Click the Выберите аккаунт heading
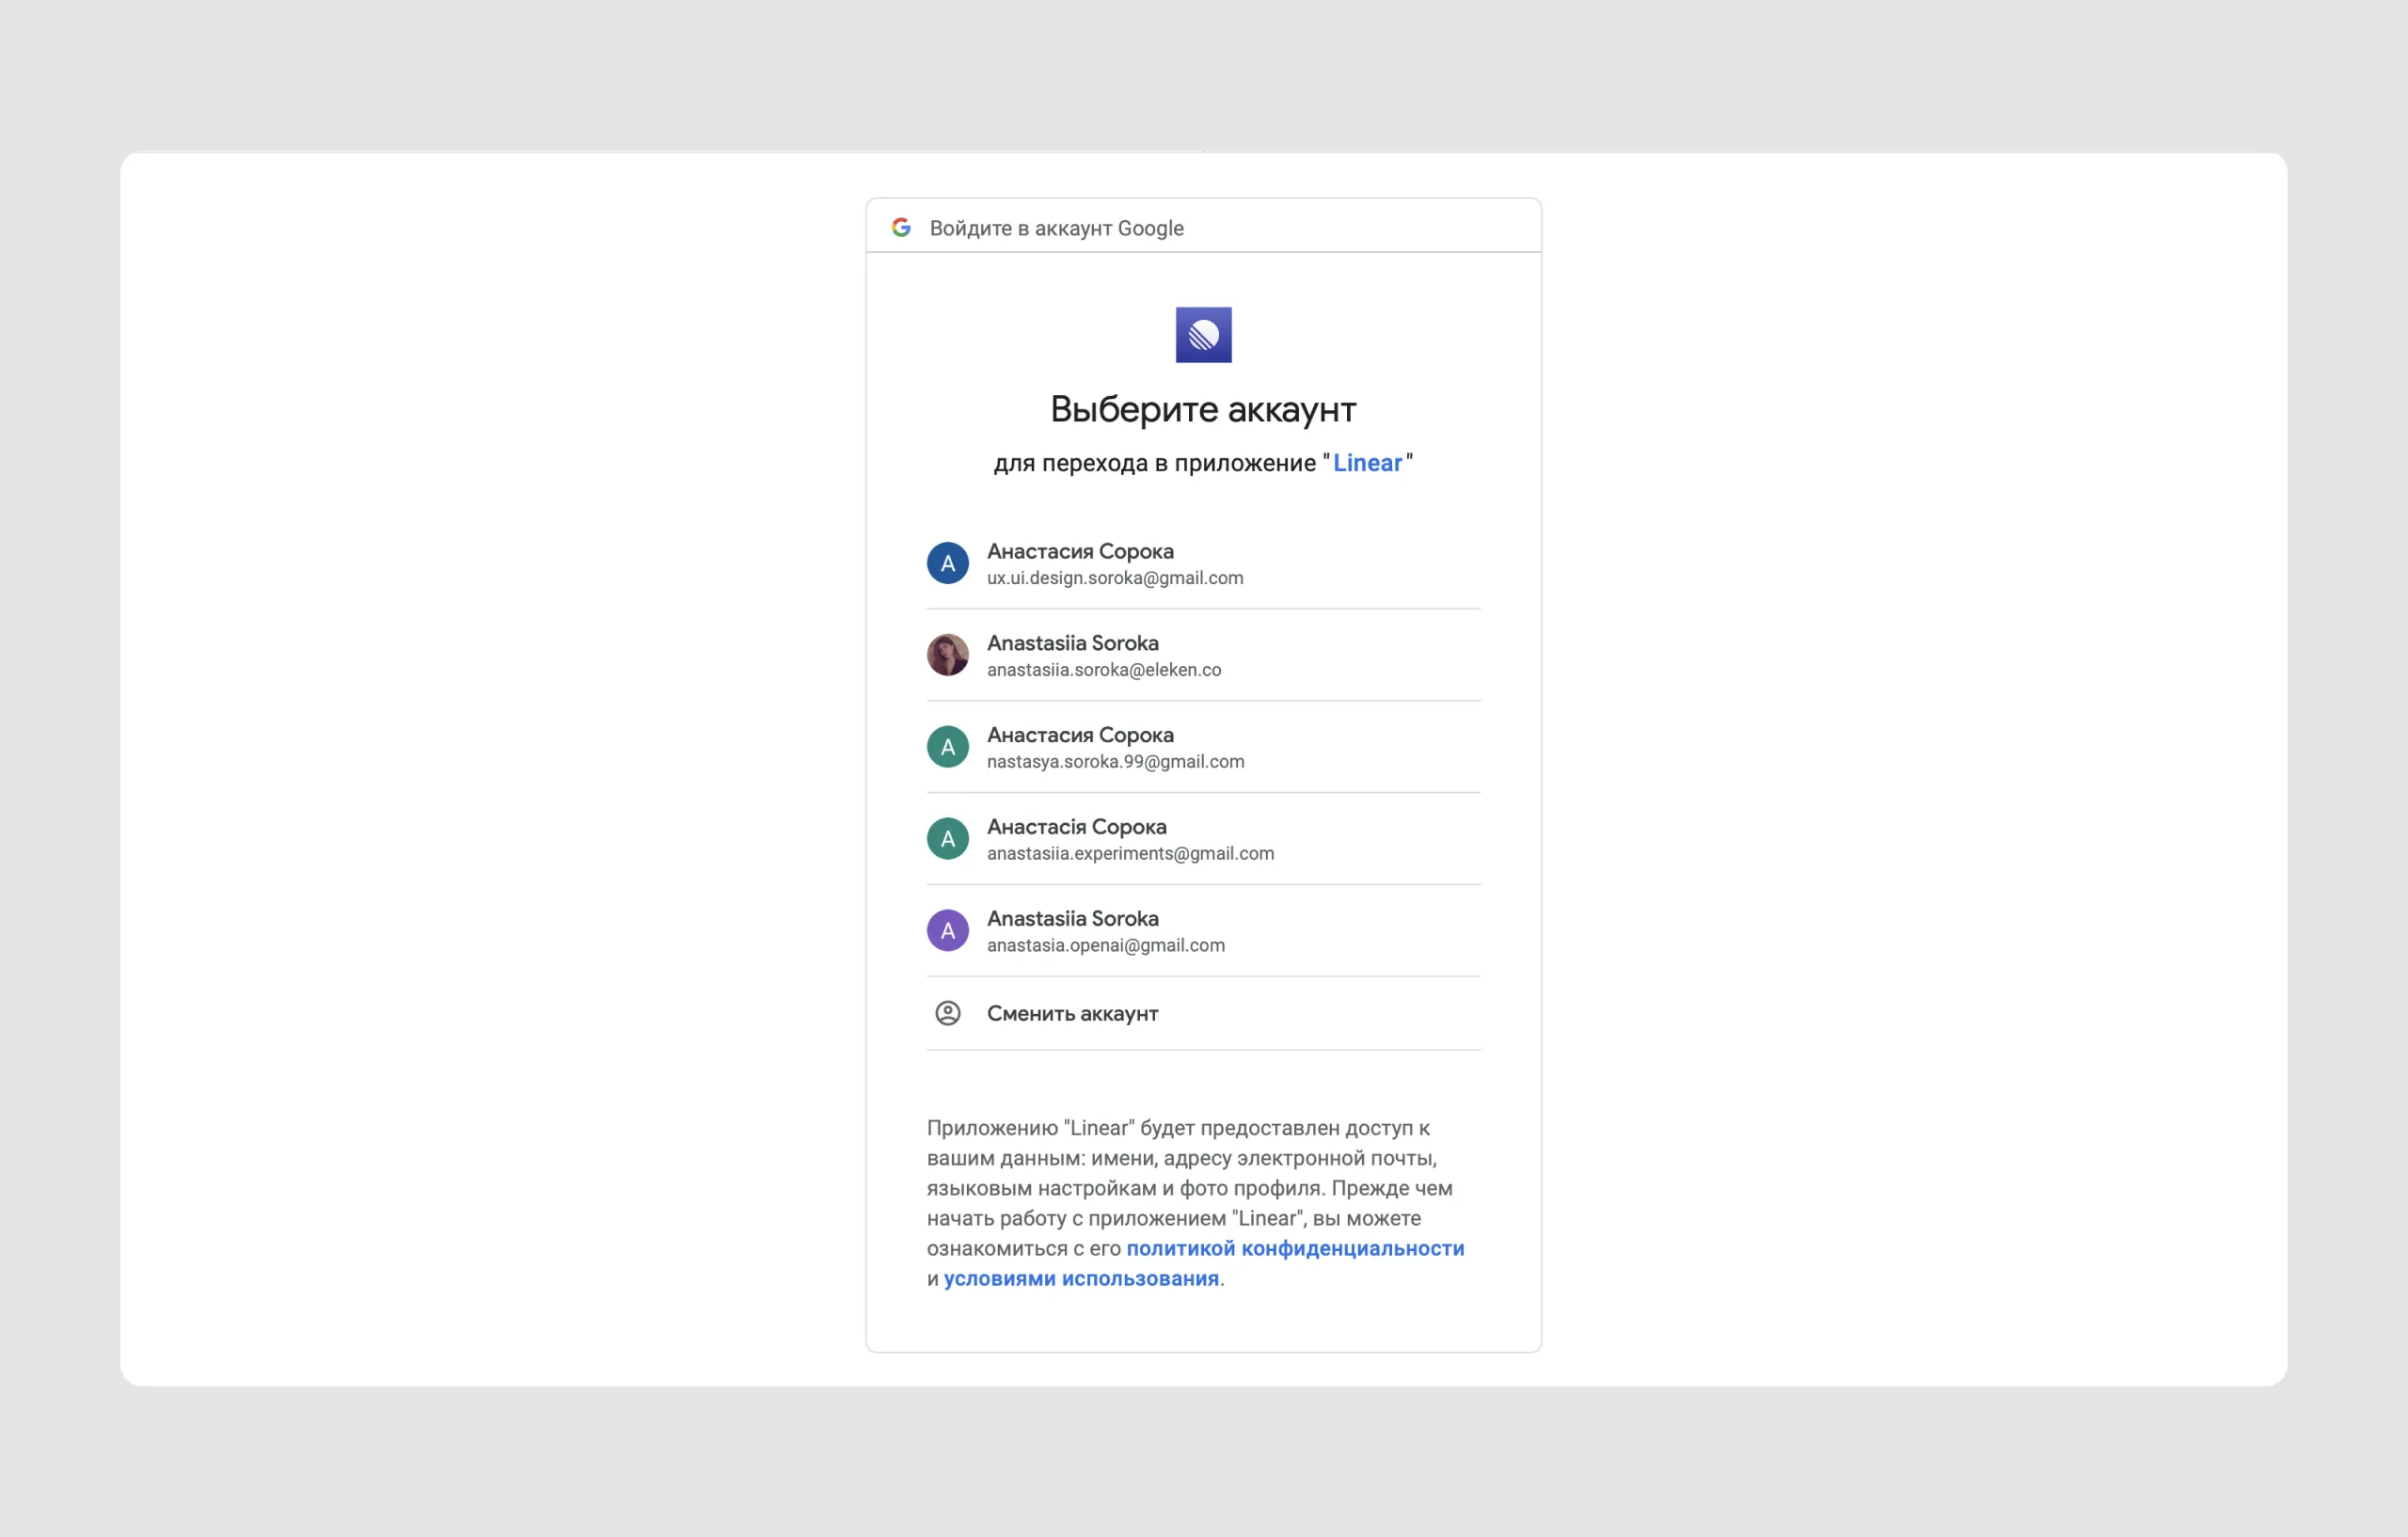The height and width of the screenshot is (1537, 2408). point(1203,408)
